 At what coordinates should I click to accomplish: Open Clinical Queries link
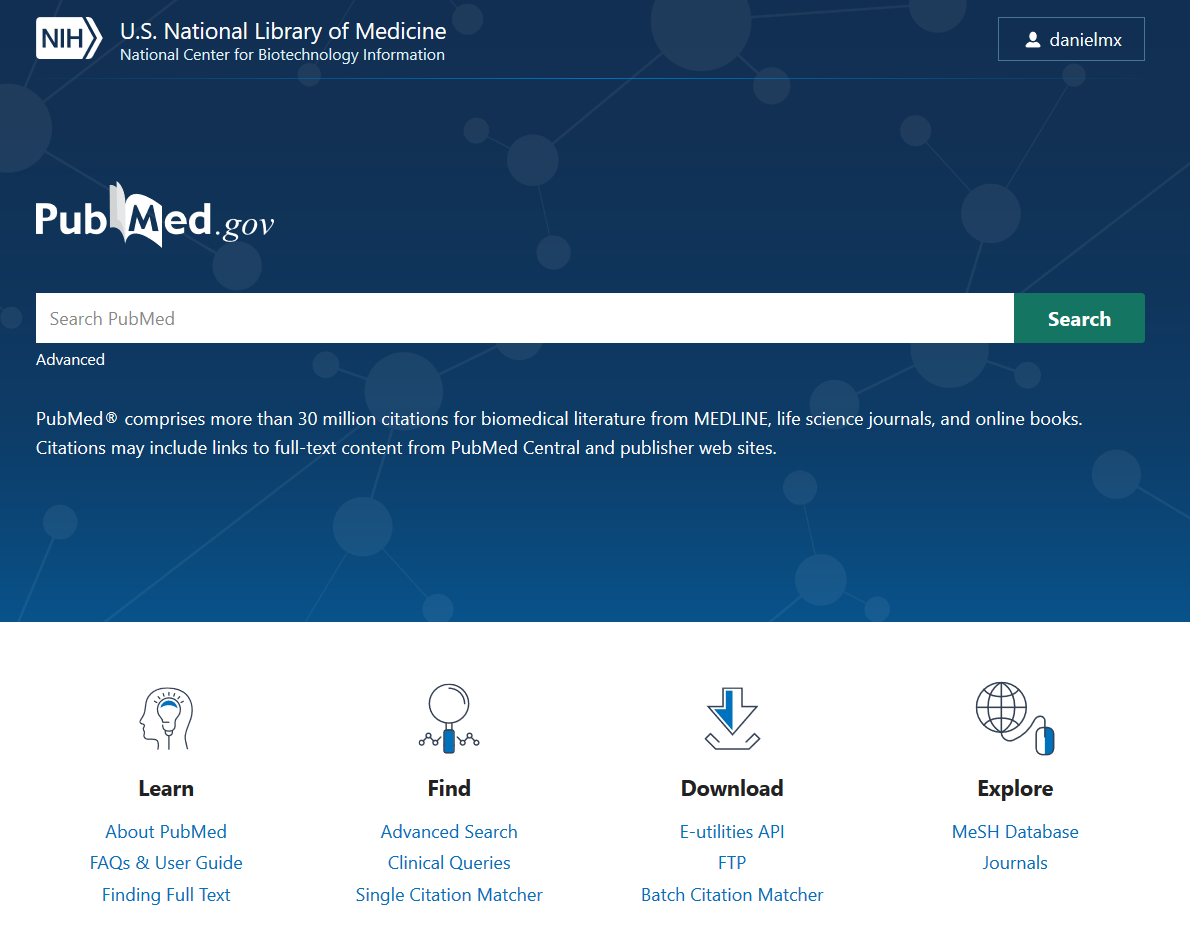(x=449, y=863)
